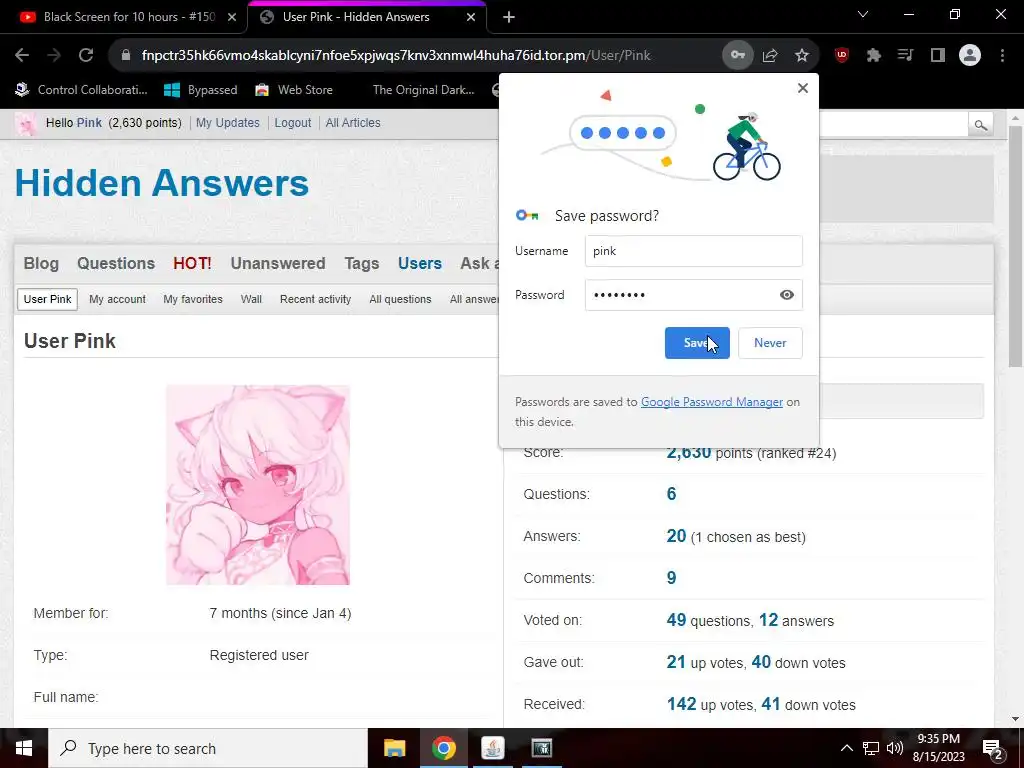Image resolution: width=1024 pixels, height=768 pixels.
Task: Click the browser back arrow
Action: 22,56
